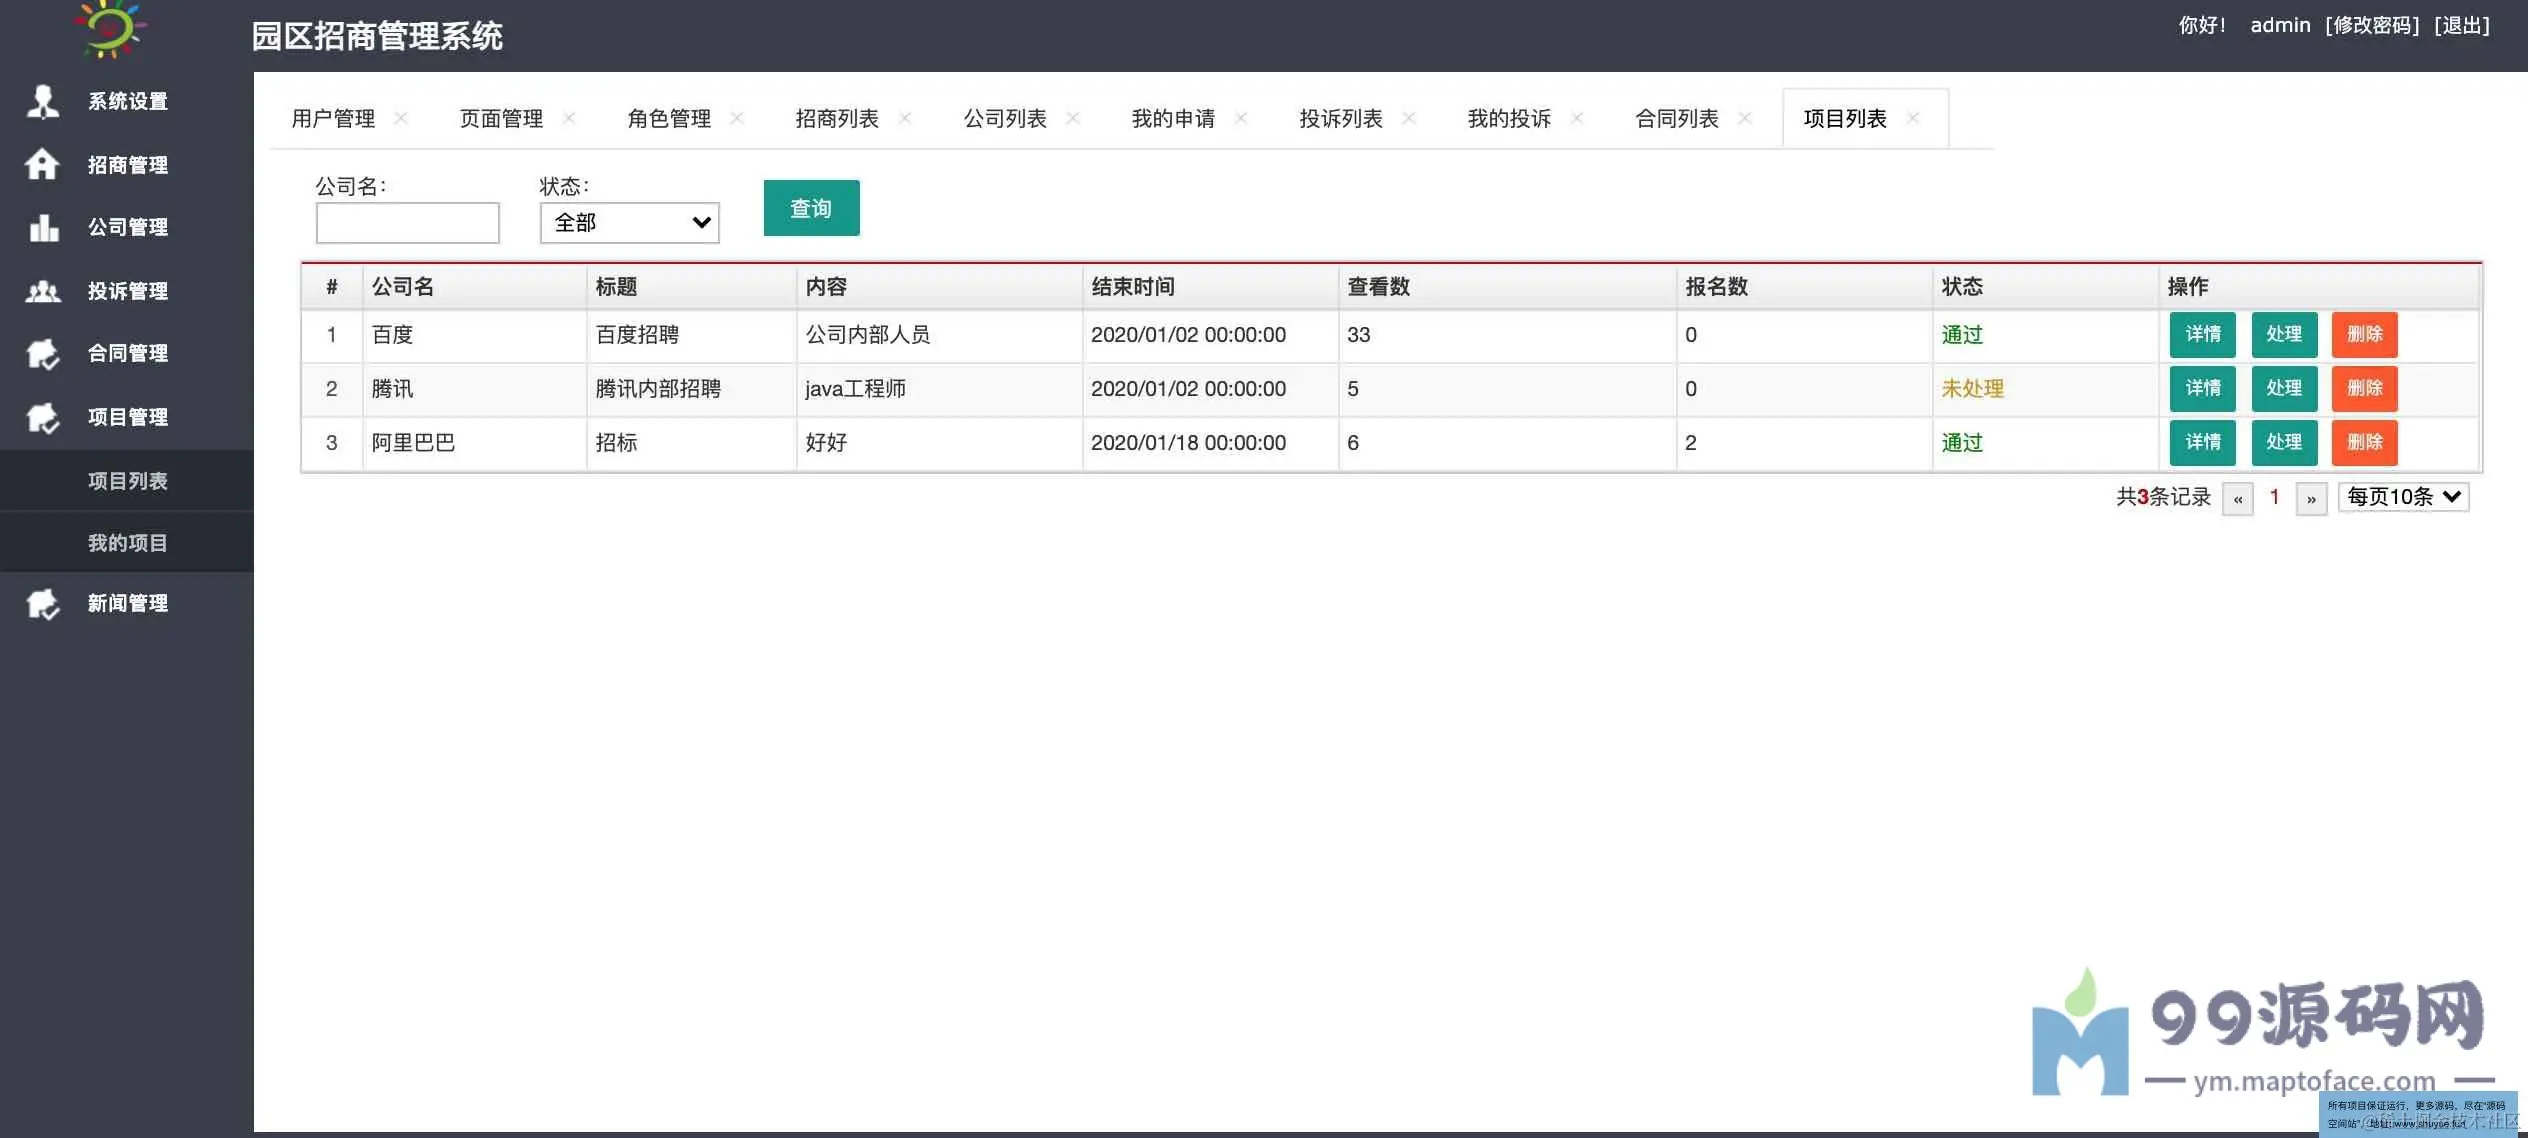2528x1138 pixels.
Task: Click the bar chart icon for 公司管理
Action: [42, 227]
